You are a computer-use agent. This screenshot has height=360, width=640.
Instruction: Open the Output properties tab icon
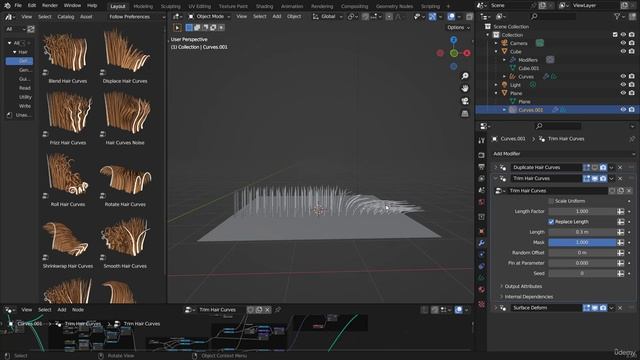[x=482, y=167]
